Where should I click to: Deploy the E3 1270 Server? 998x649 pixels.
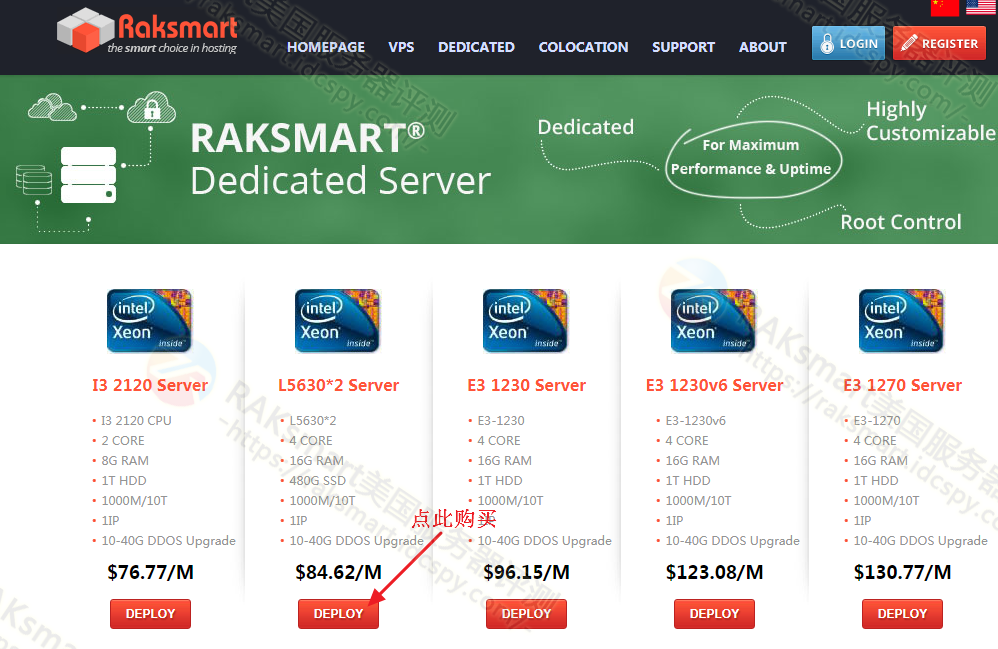(x=903, y=614)
